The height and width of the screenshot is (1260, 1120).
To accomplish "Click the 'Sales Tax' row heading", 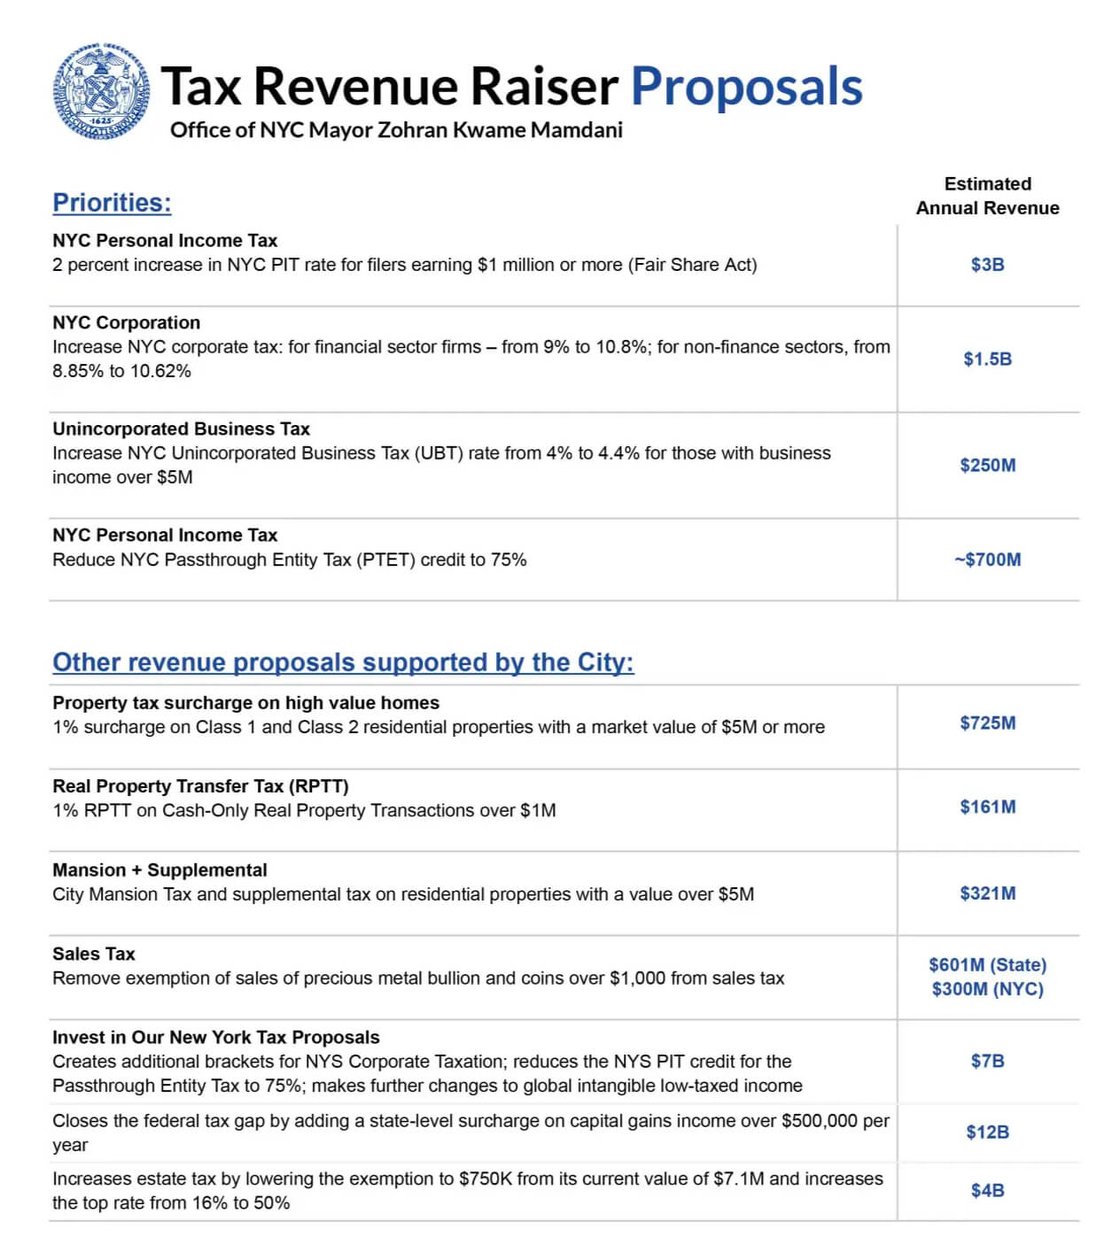I will 93,954.
